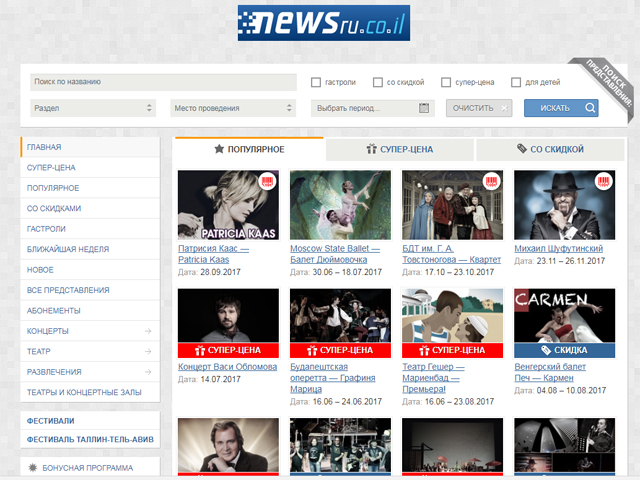Image resolution: width=640 pixels, height=480 pixels.
Task: Focus the Поиск по названию field
Action: 163,82
